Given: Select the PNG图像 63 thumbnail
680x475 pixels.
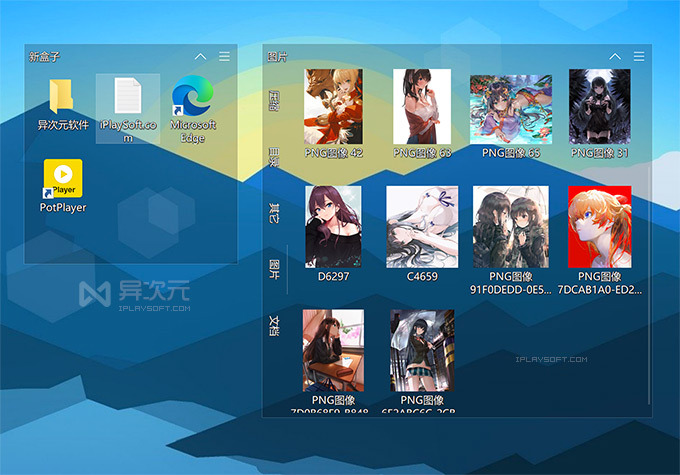Looking at the screenshot, I should 422,106.
